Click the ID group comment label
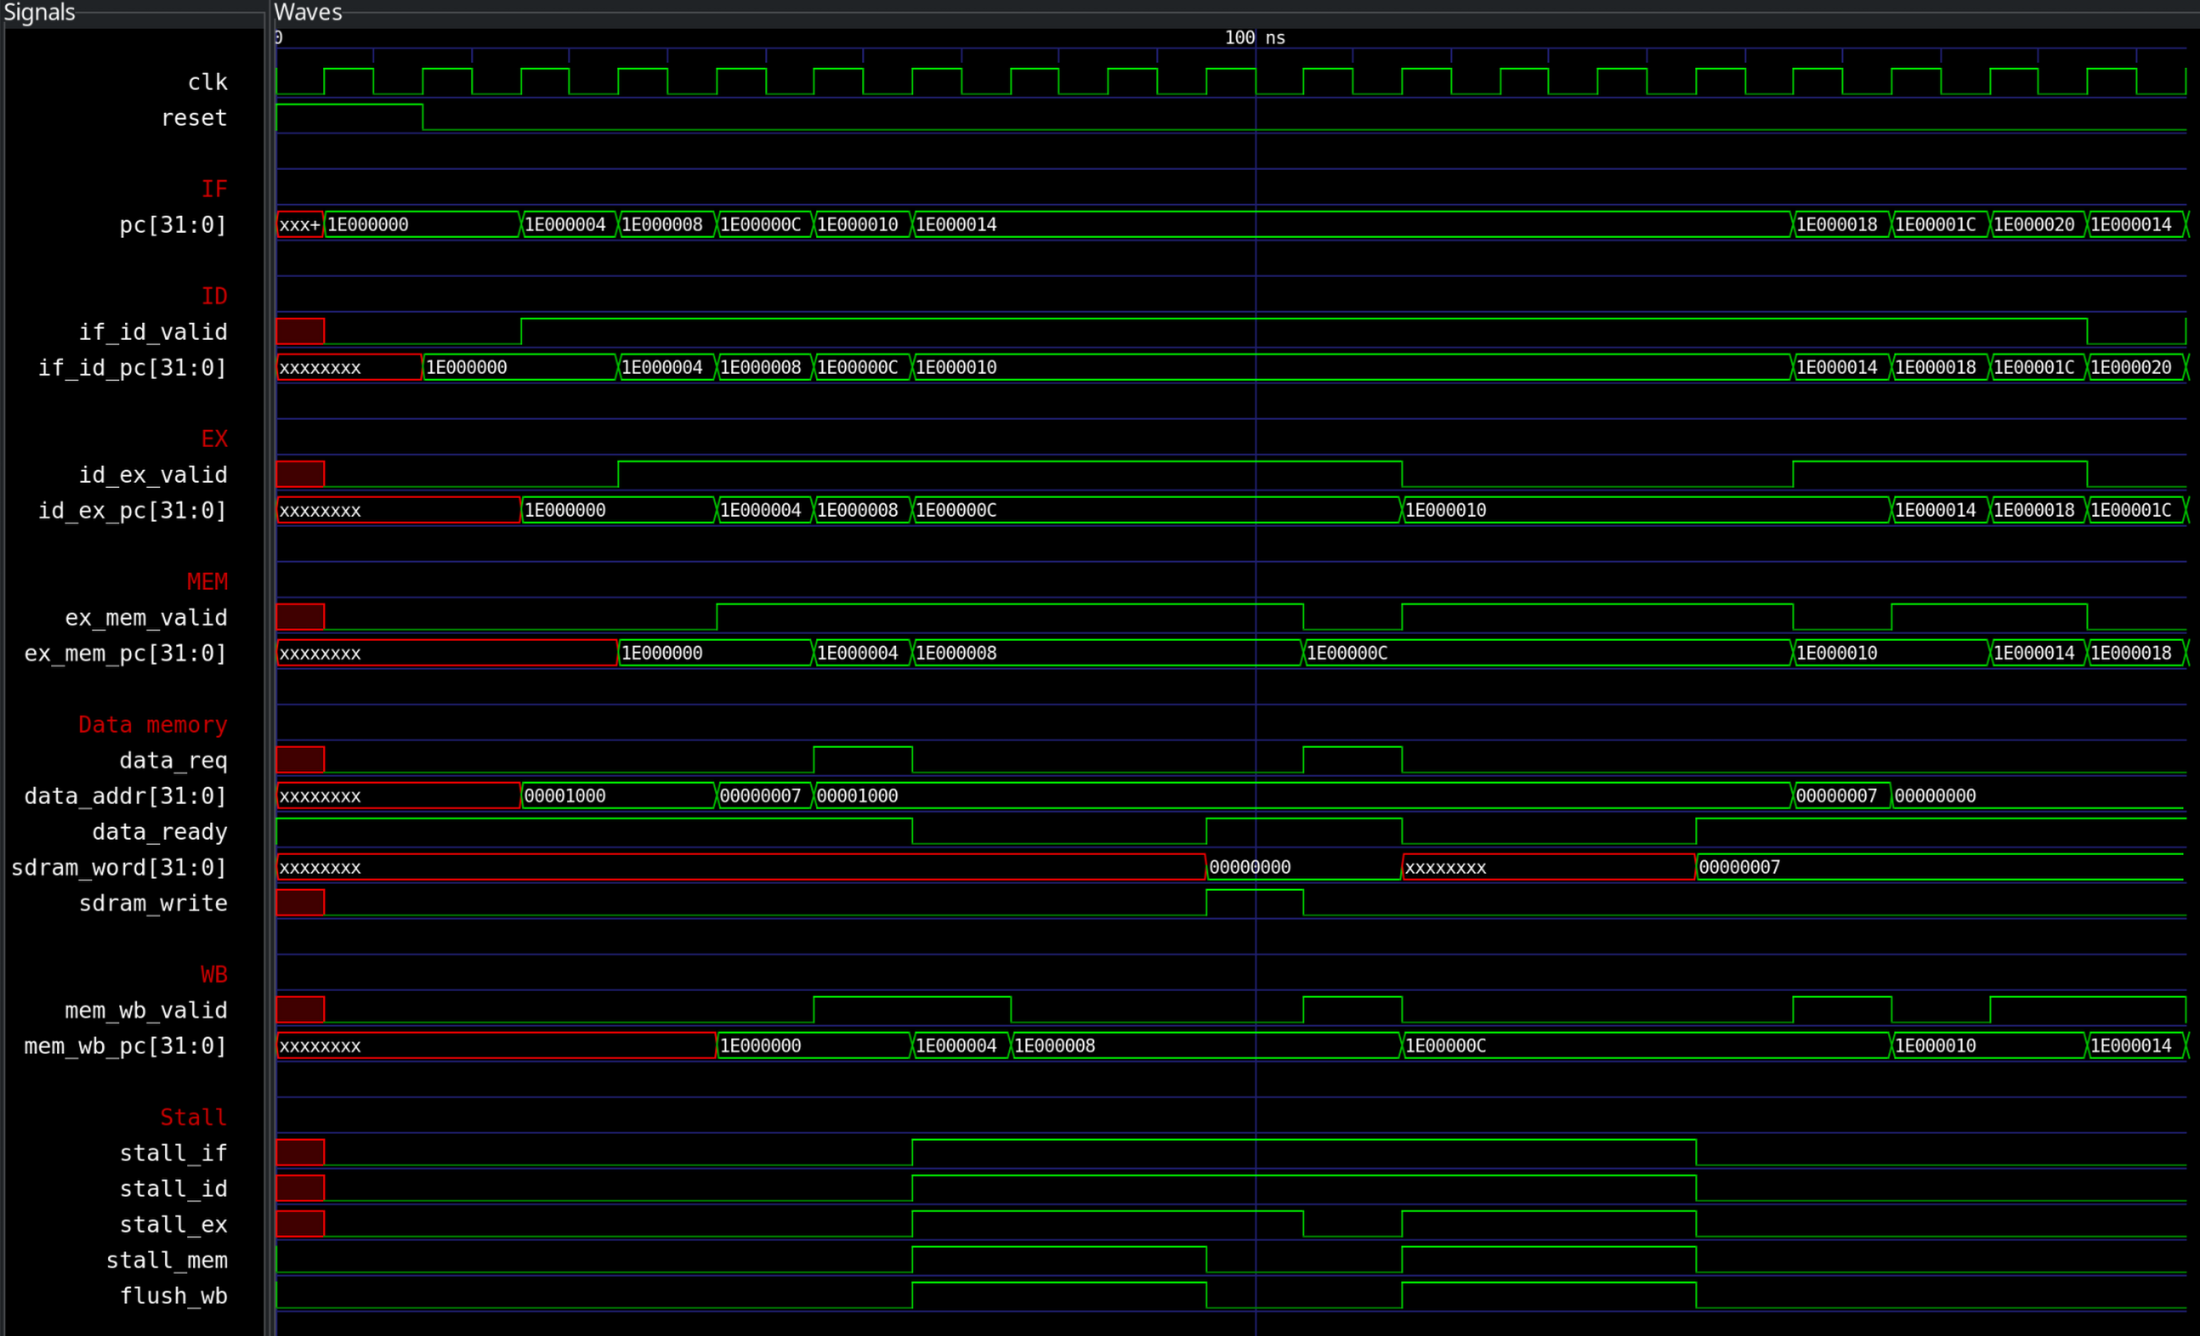Viewport: 2200px width, 1336px height. click(x=214, y=296)
